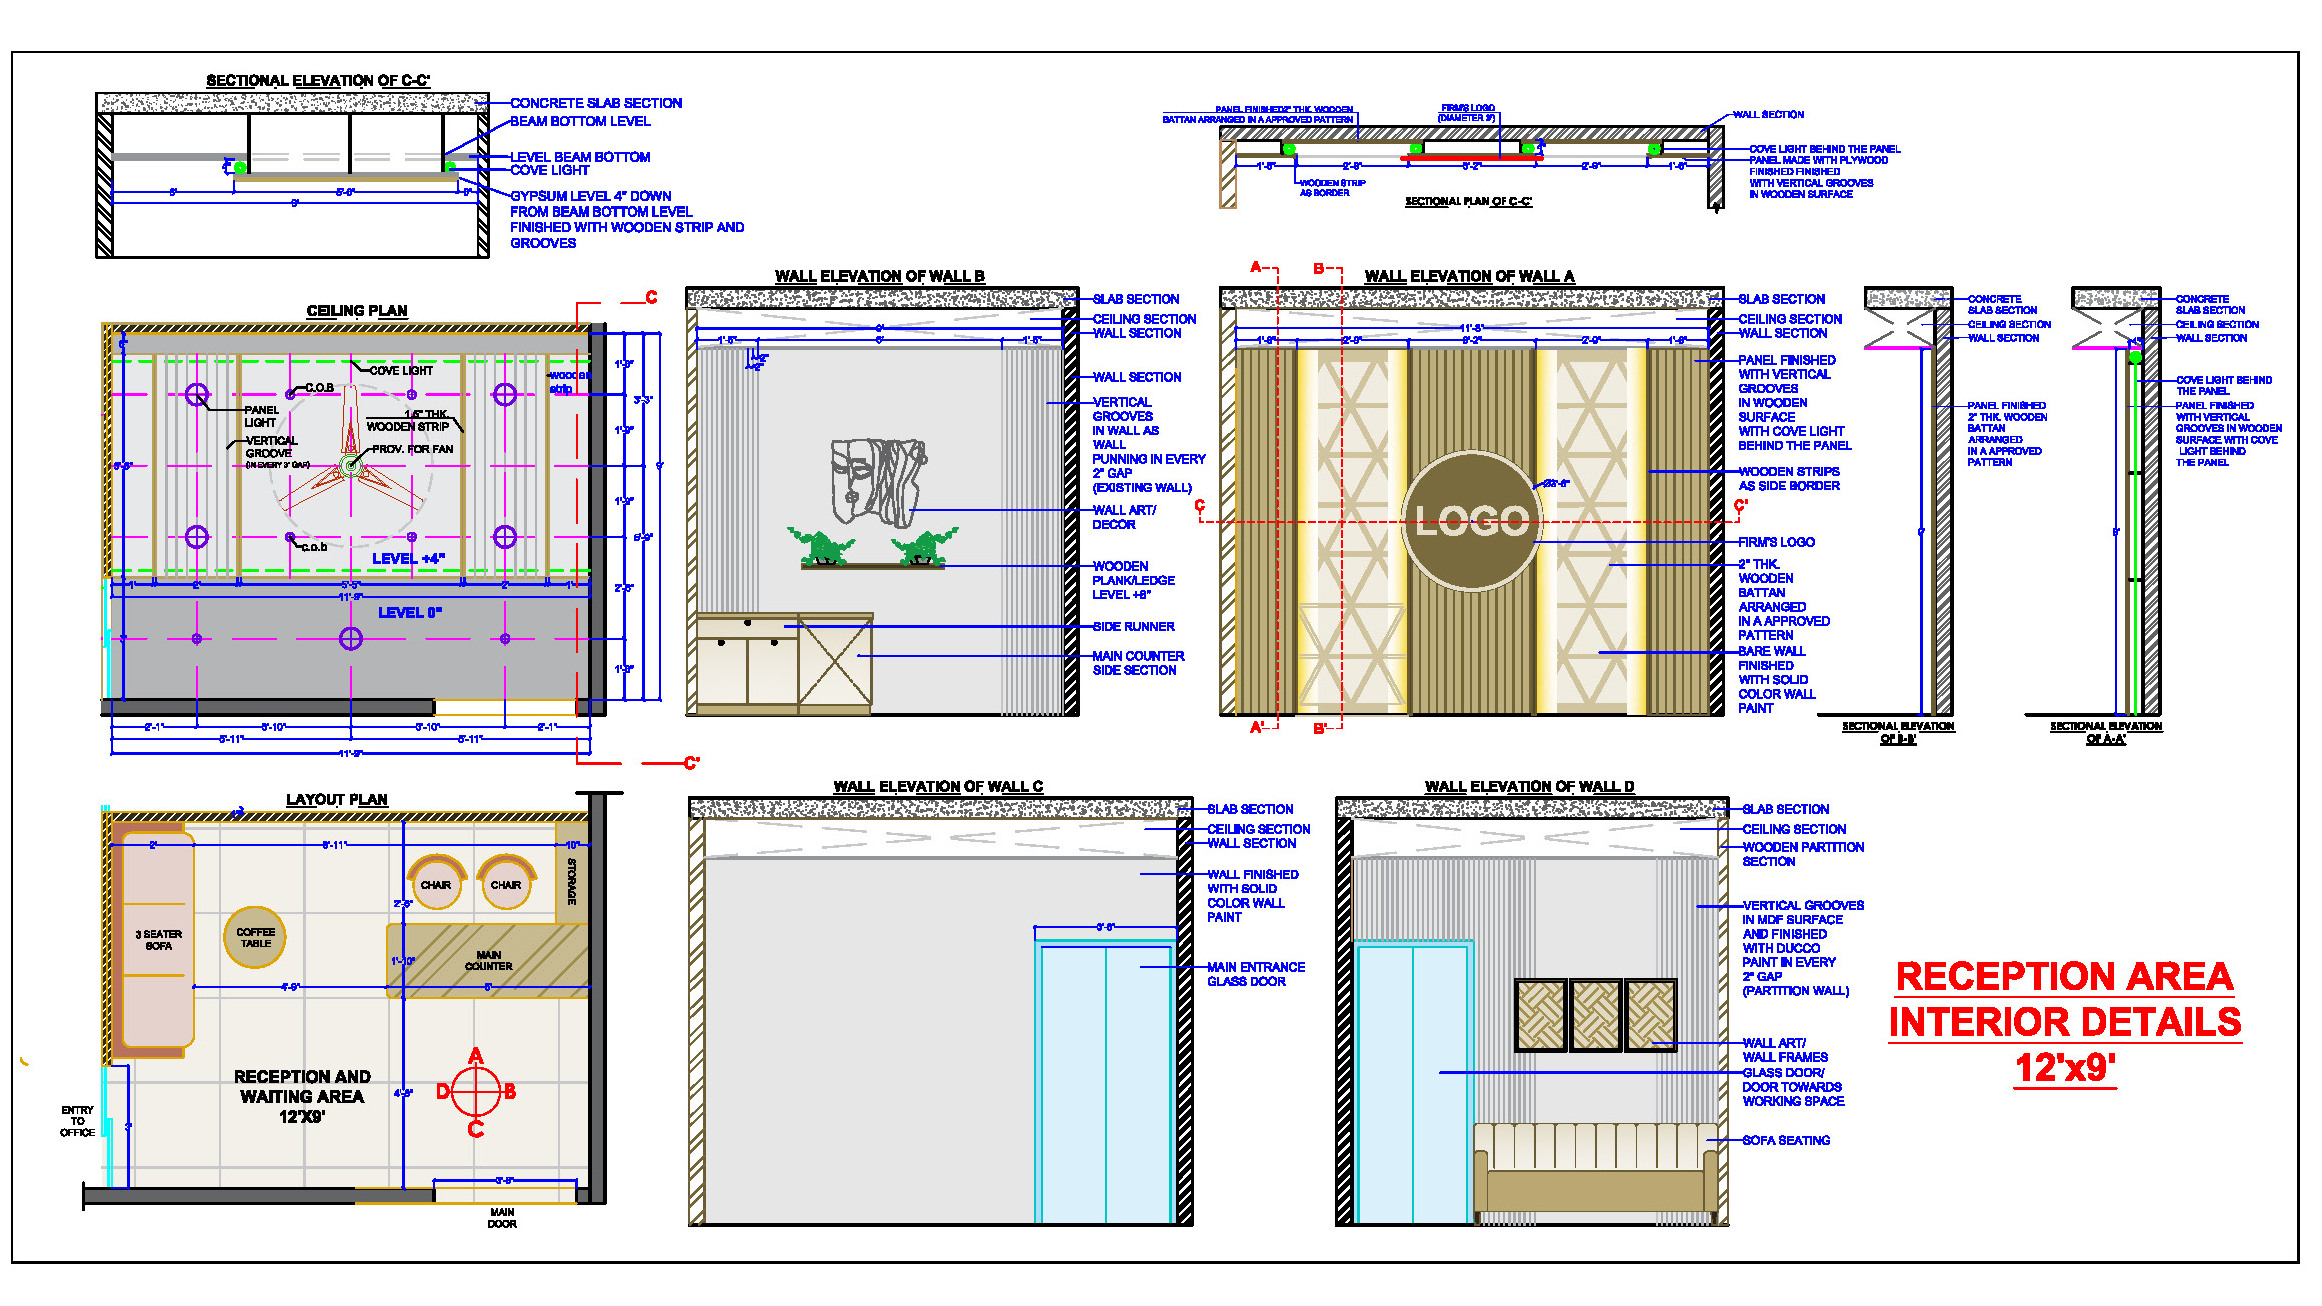Image resolution: width=2322 pixels, height=1306 pixels.
Task: Click the 'SOFA SEATING' label
Action: click(1786, 1140)
